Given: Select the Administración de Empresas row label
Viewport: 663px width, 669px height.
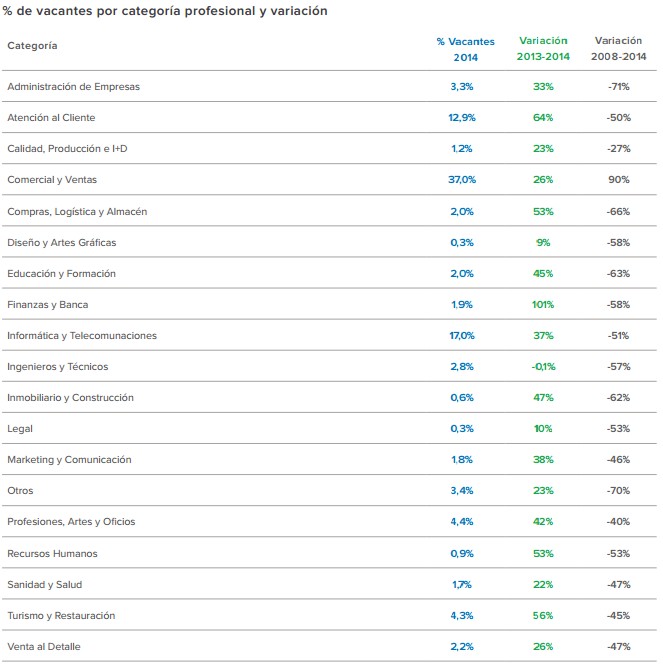Looking at the screenshot, I should click(x=73, y=87).
